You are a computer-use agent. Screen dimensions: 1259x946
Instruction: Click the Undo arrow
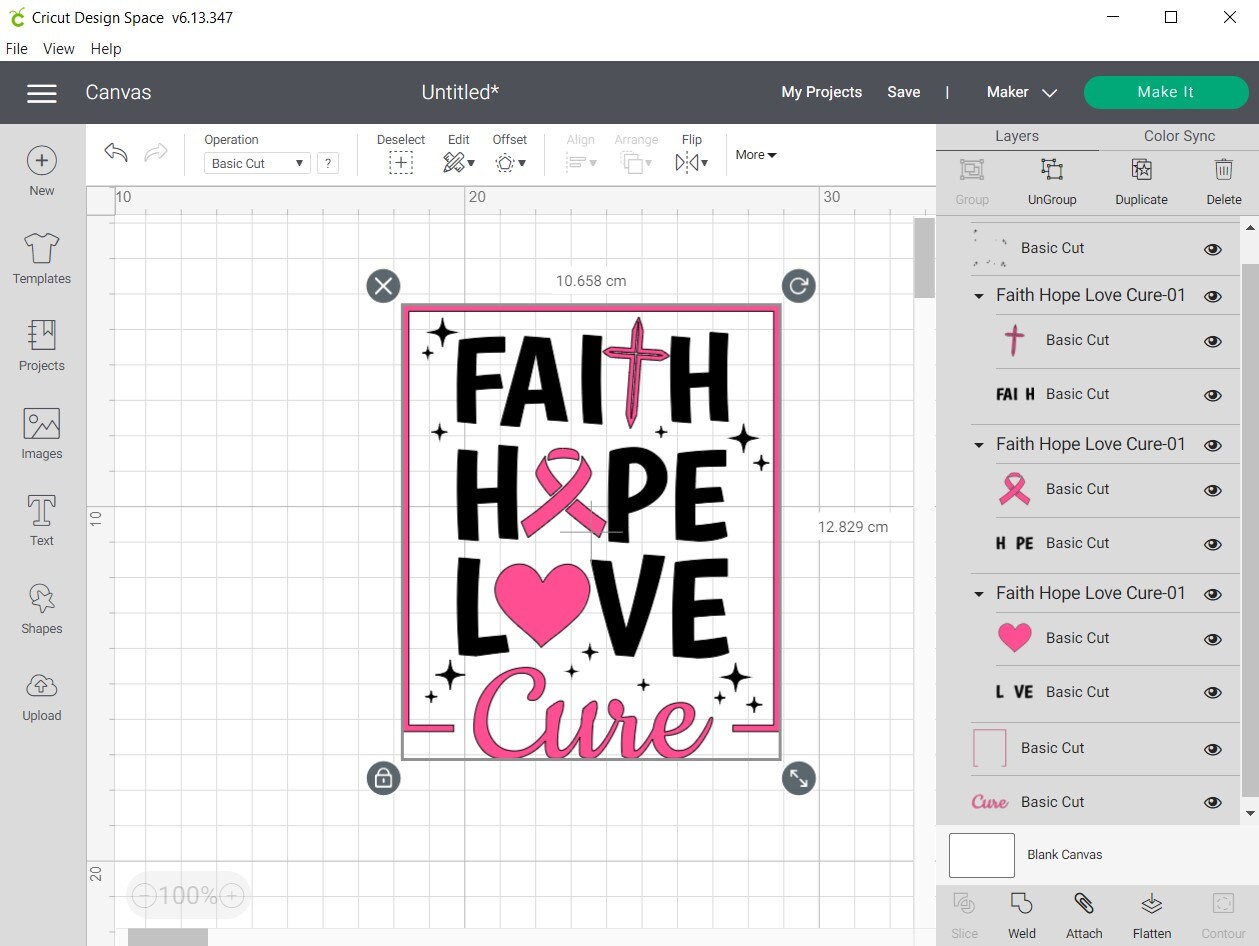coord(115,152)
